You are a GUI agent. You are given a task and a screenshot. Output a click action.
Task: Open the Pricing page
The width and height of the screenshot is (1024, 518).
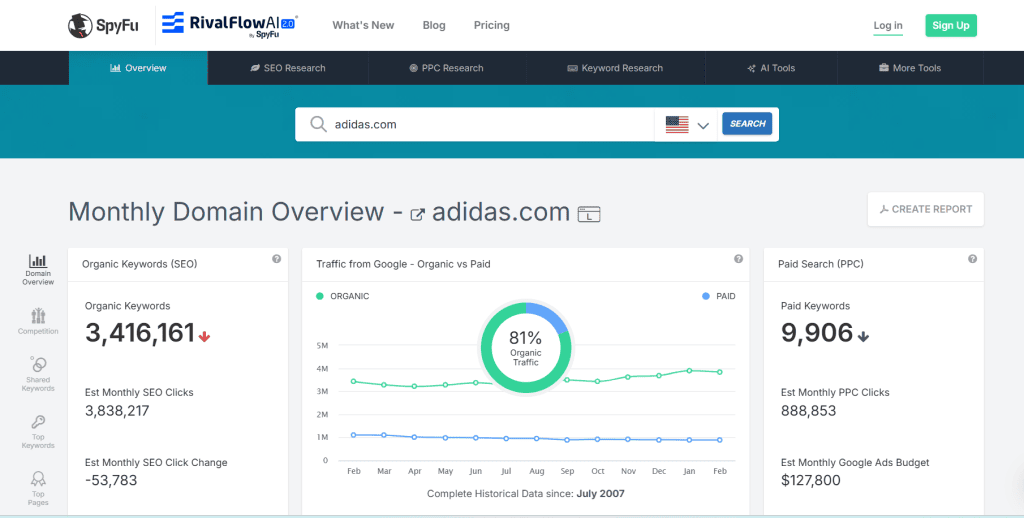click(x=492, y=25)
